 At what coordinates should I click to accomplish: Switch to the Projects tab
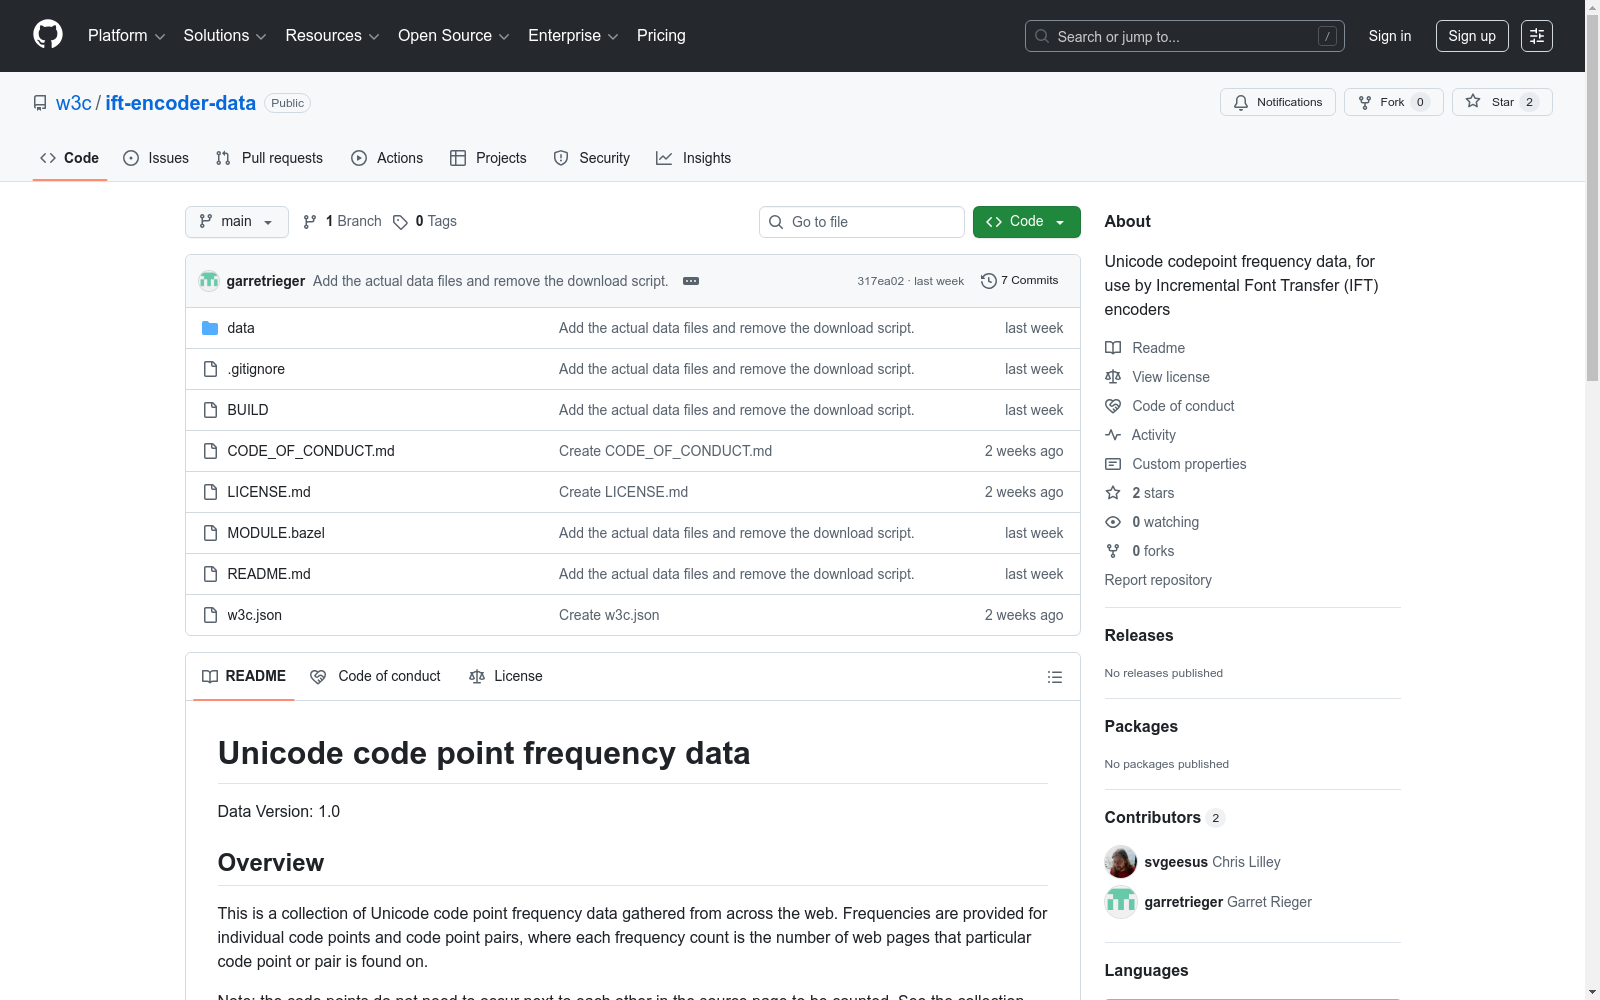tap(488, 158)
